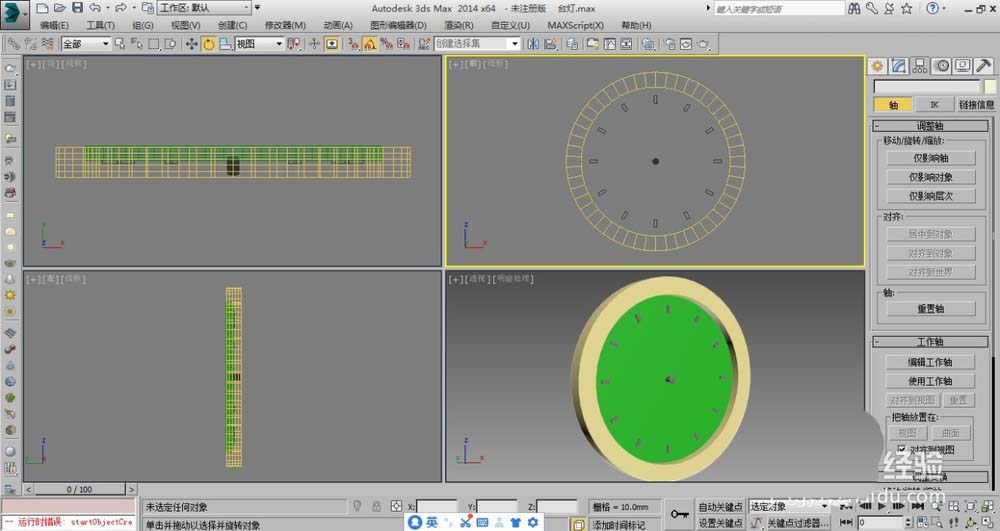Toggle the Percent Snap icon
Viewport: 1000px width, 531px height.
pos(386,43)
